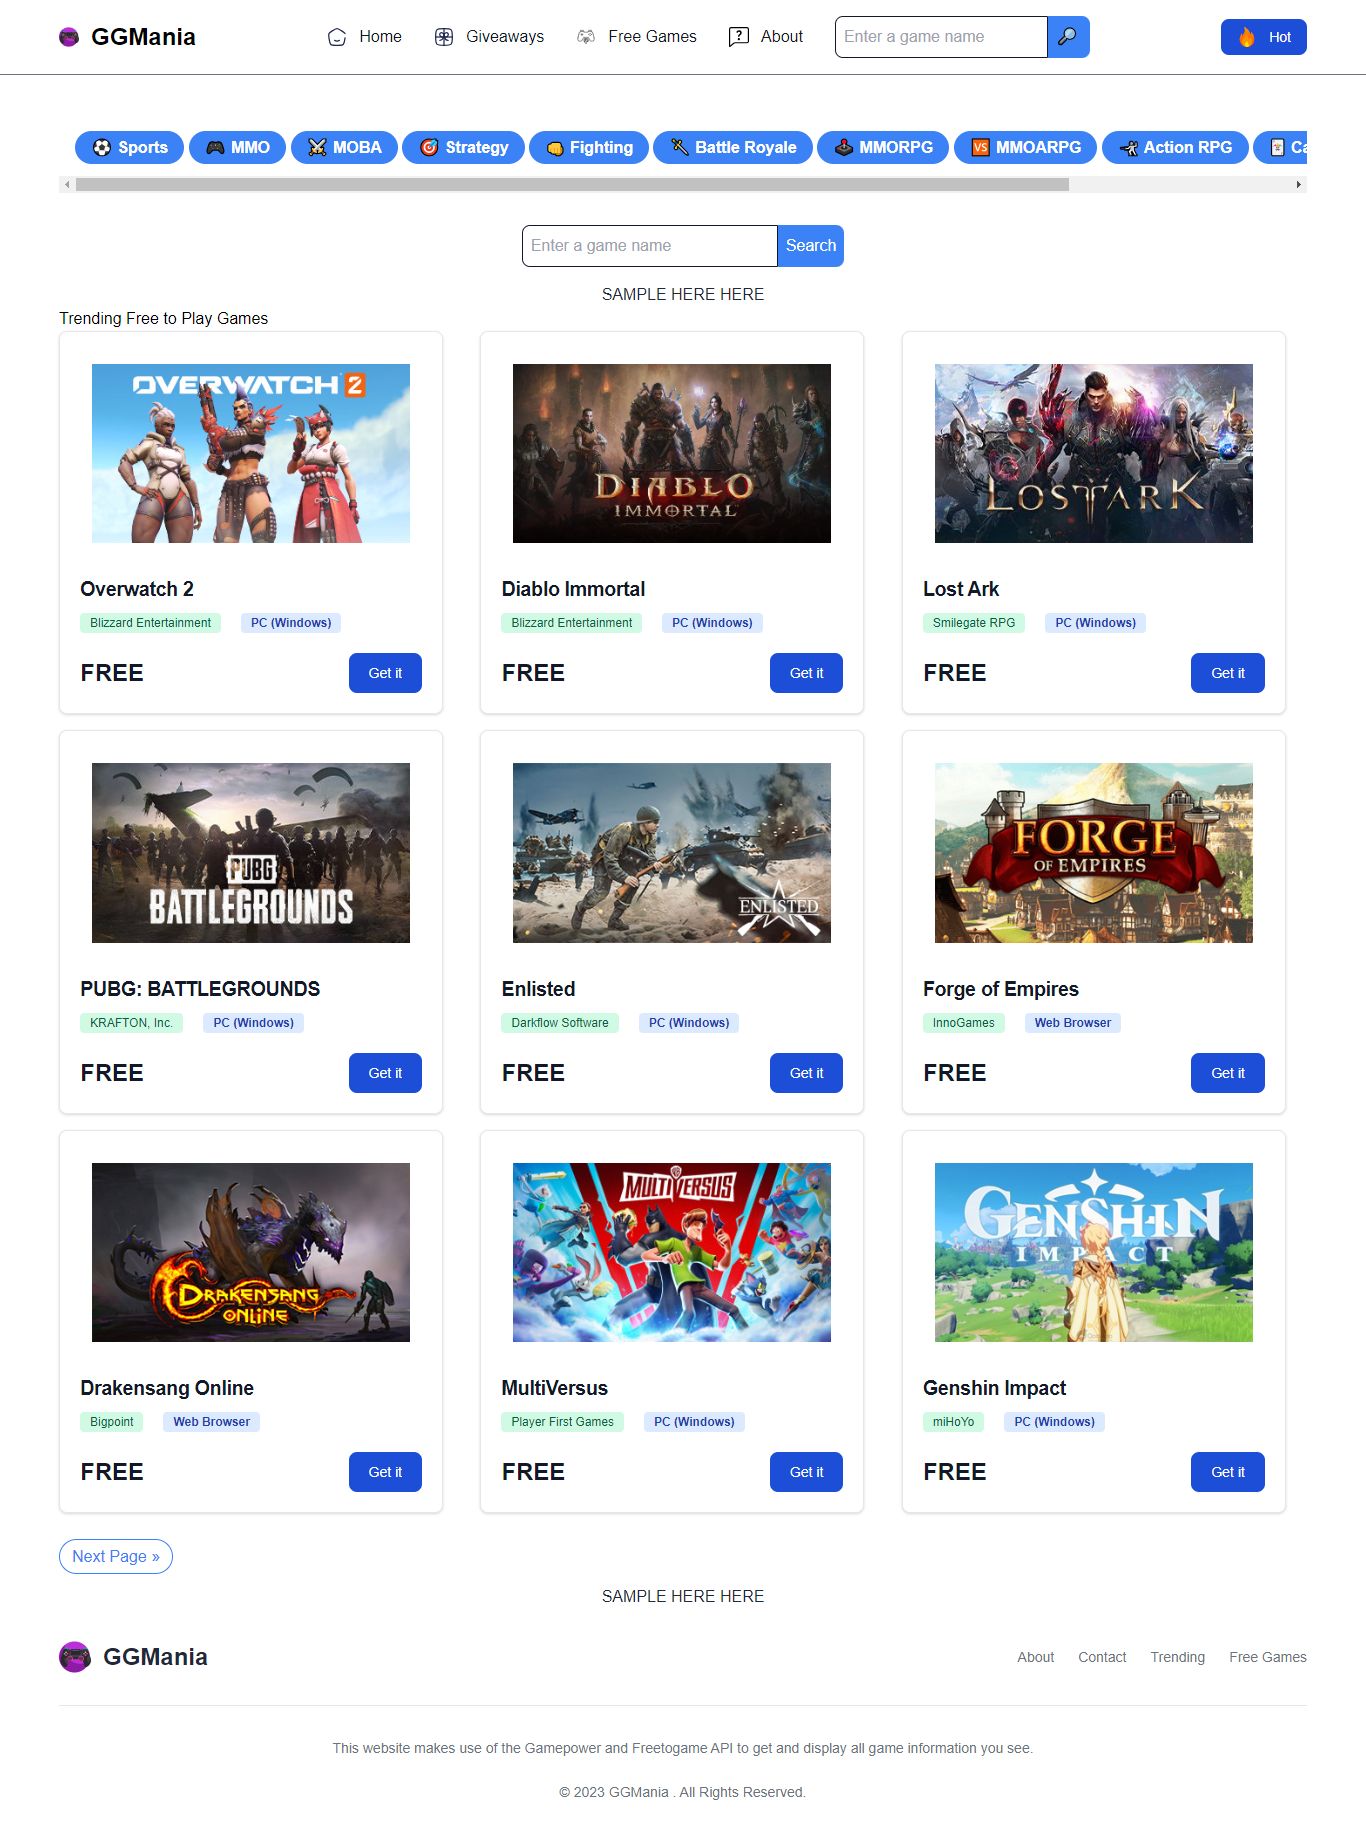This screenshot has height=1834, width=1366.
Task: Choose the Strategy target category
Action: pyautogui.click(x=463, y=147)
